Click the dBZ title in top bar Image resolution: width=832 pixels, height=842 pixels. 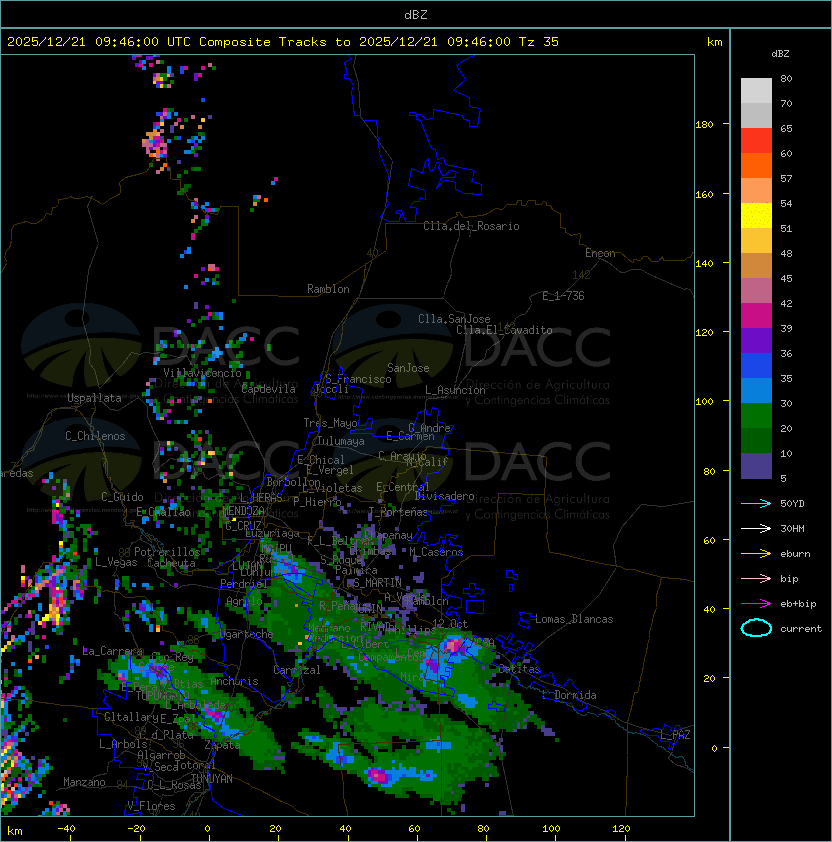click(x=416, y=15)
